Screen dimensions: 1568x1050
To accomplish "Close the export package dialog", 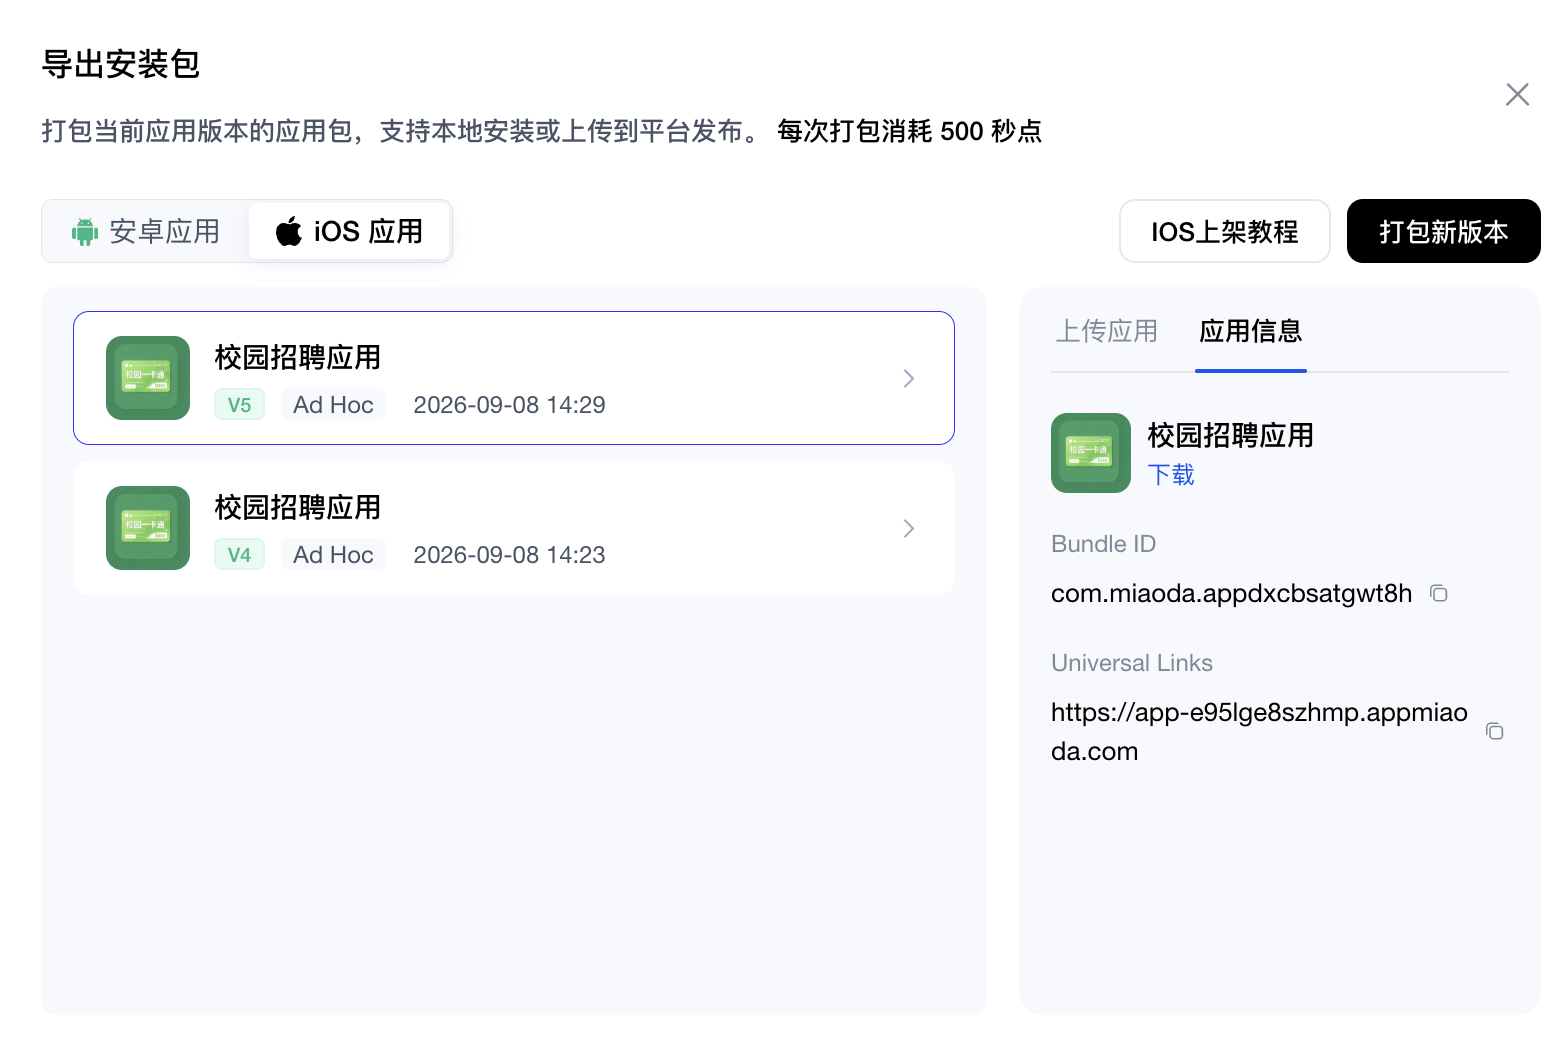I will pyautogui.click(x=1517, y=94).
